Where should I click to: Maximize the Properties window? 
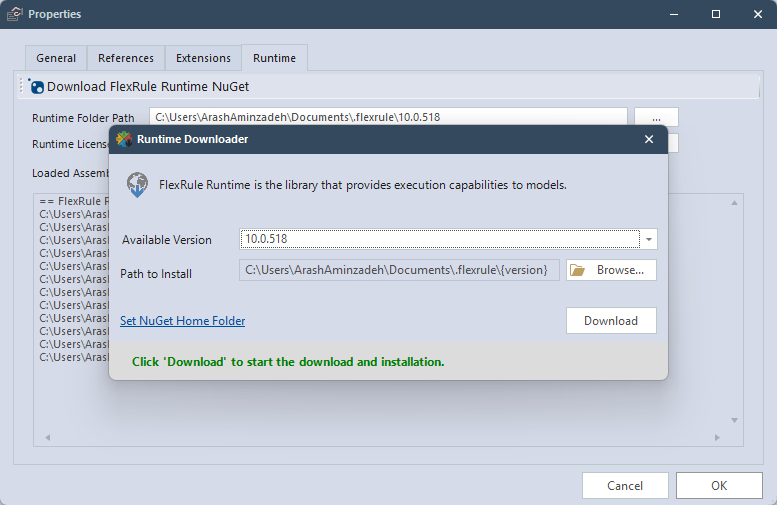click(x=716, y=14)
